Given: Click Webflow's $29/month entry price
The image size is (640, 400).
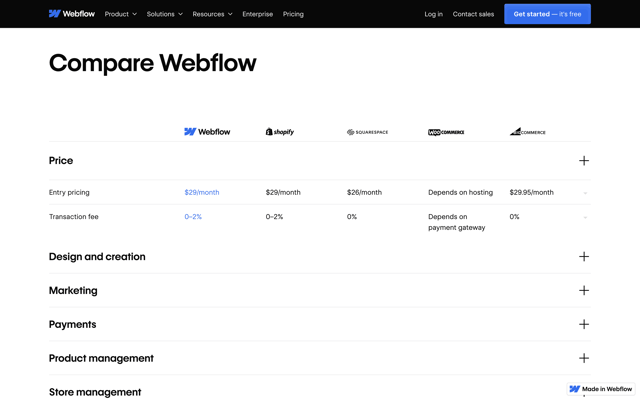Looking at the screenshot, I should click(202, 192).
